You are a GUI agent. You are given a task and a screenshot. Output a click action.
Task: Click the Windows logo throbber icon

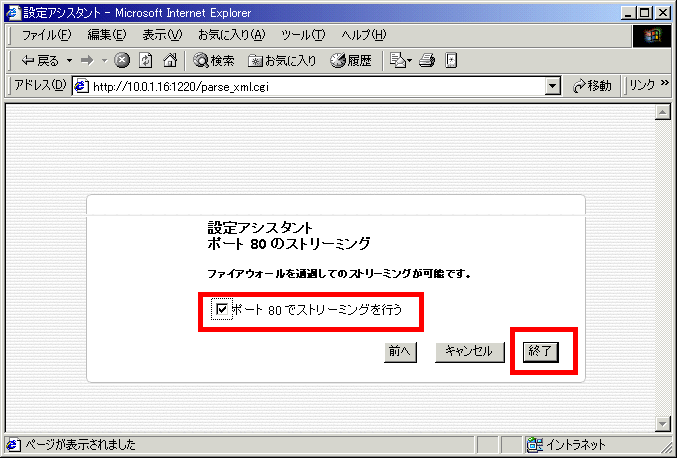pyautogui.click(x=652, y=37)
